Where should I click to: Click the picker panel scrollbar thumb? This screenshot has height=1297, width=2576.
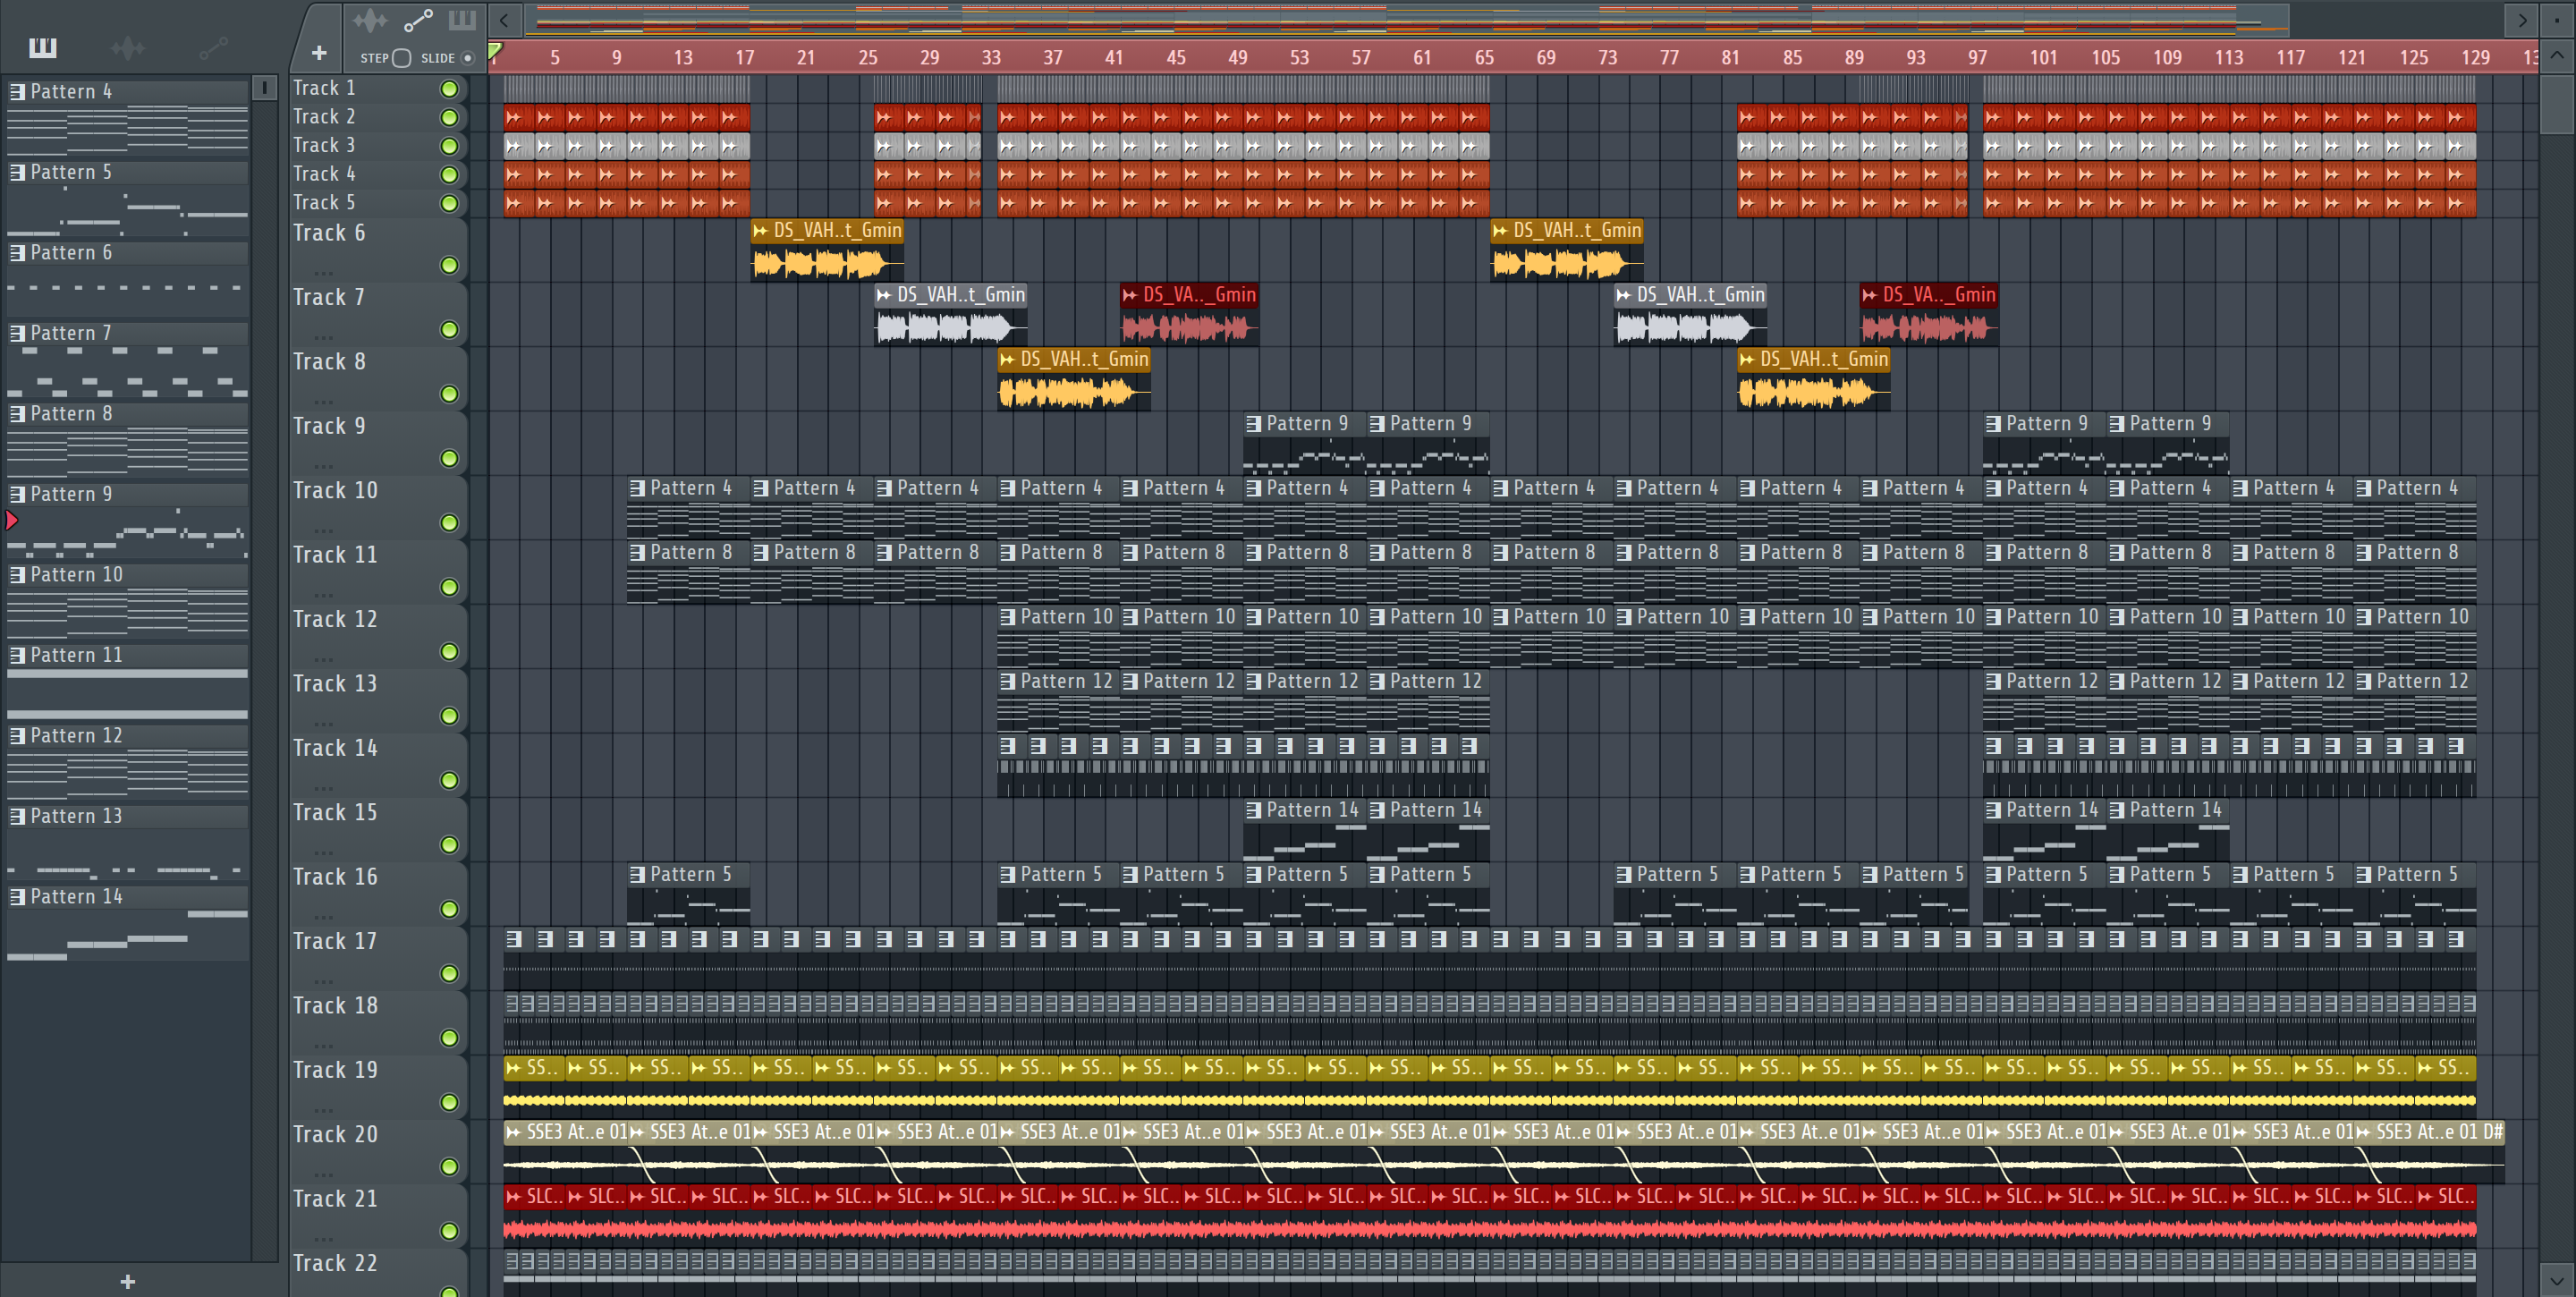pos(264,88)
